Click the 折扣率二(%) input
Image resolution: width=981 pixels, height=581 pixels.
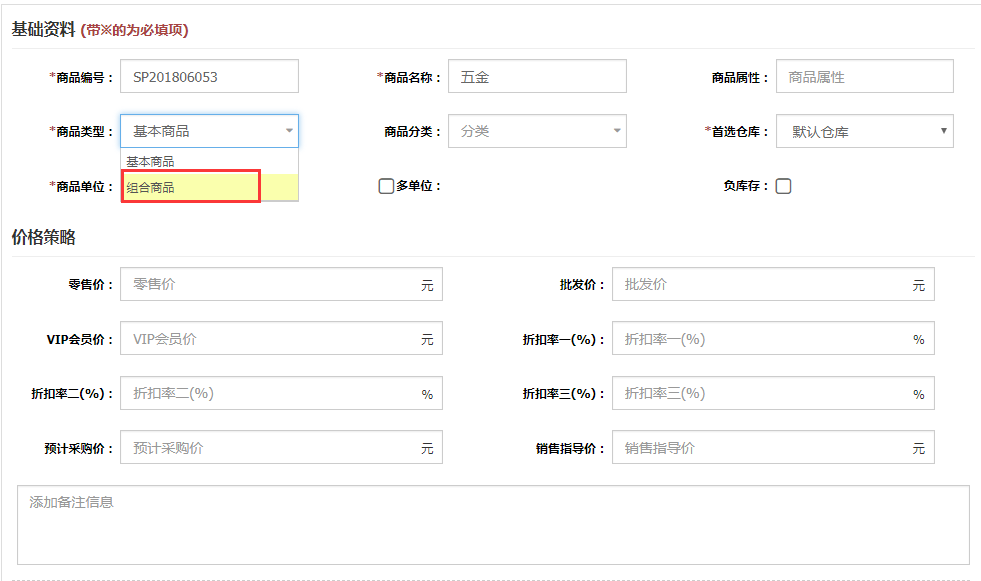click(x=270, y=394)
